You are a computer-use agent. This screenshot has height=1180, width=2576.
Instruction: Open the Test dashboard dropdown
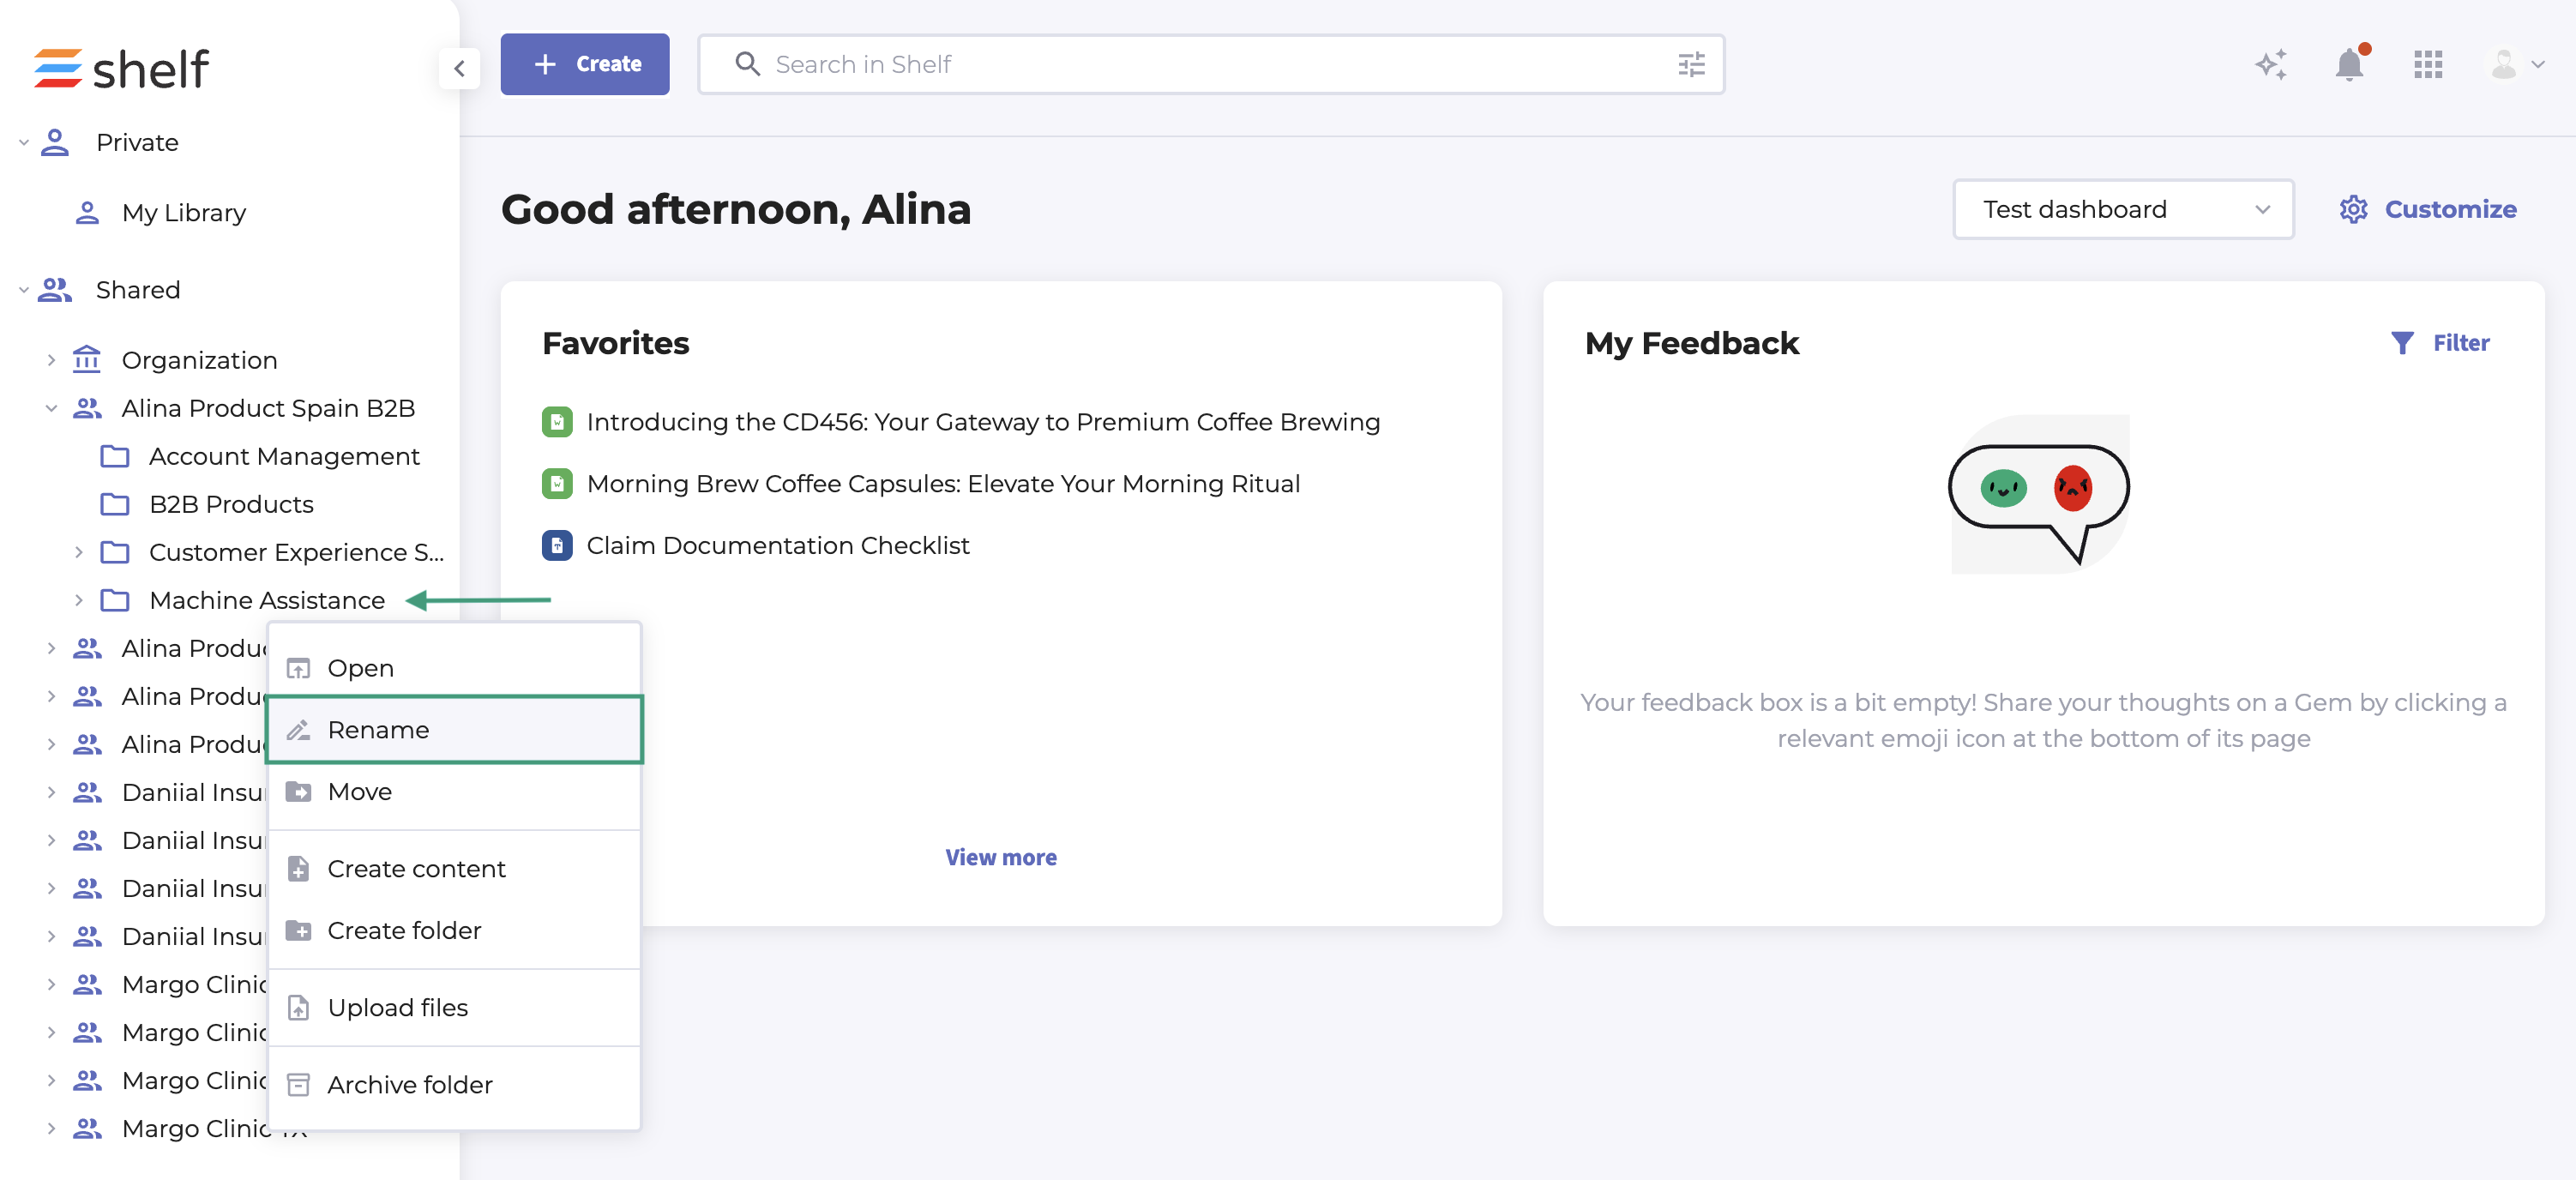coord(2122,209)
